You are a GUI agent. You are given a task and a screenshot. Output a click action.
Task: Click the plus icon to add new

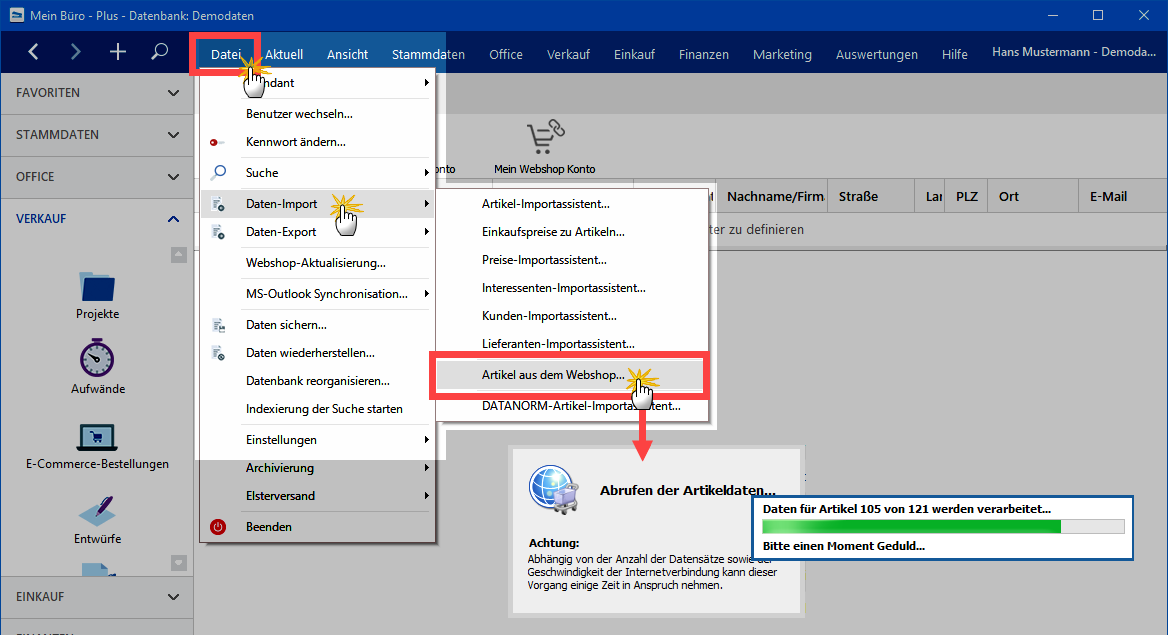(x=118, y=51)
